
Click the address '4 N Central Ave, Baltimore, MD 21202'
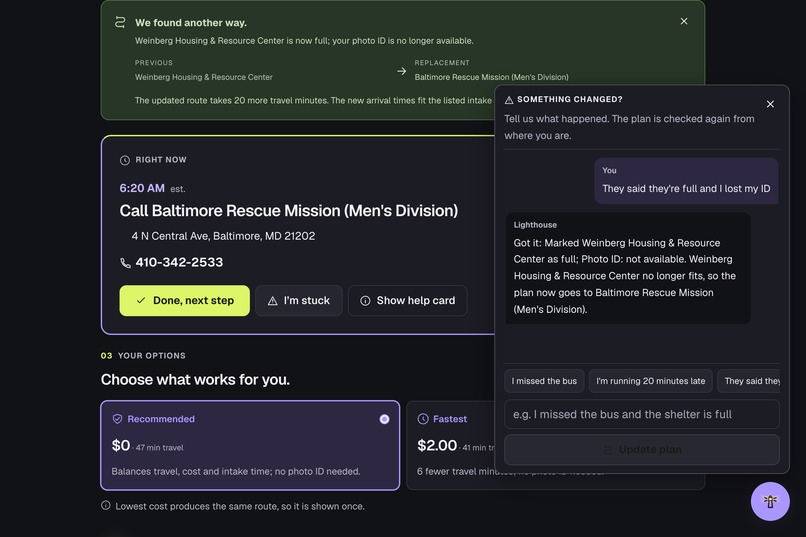point(223,236)
